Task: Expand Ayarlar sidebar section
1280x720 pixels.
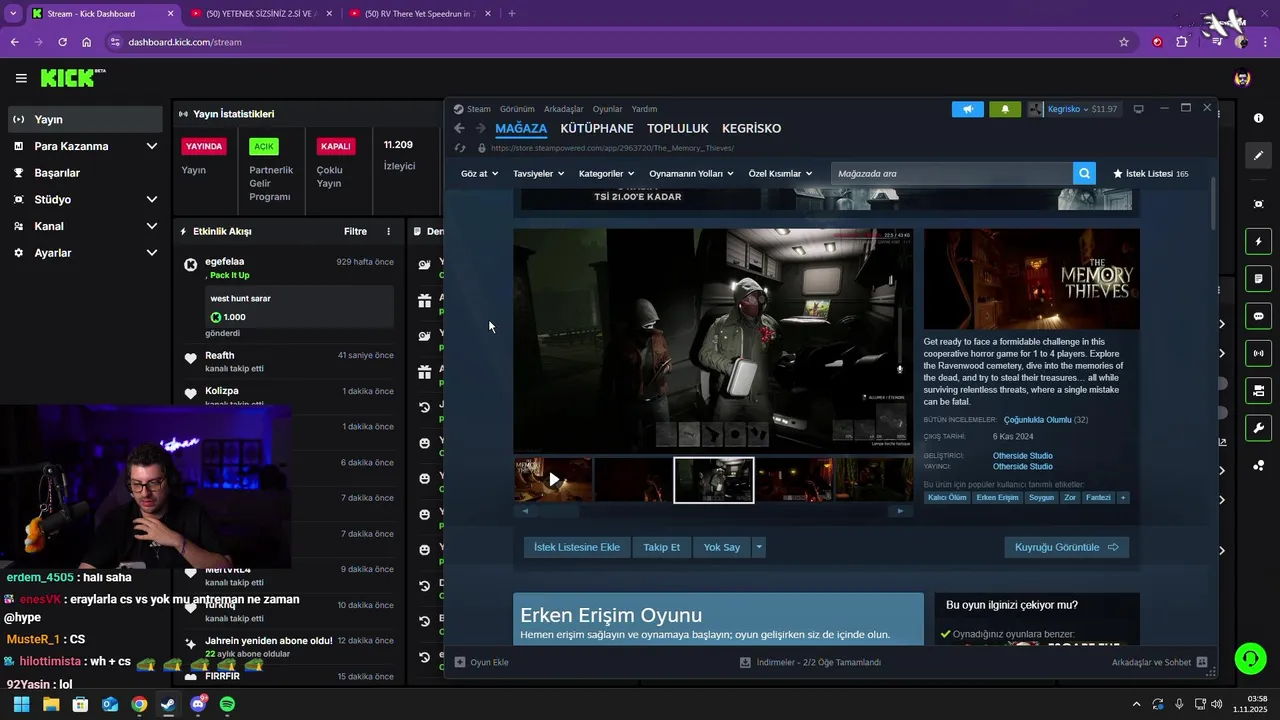Action: [x=152, y=253]
